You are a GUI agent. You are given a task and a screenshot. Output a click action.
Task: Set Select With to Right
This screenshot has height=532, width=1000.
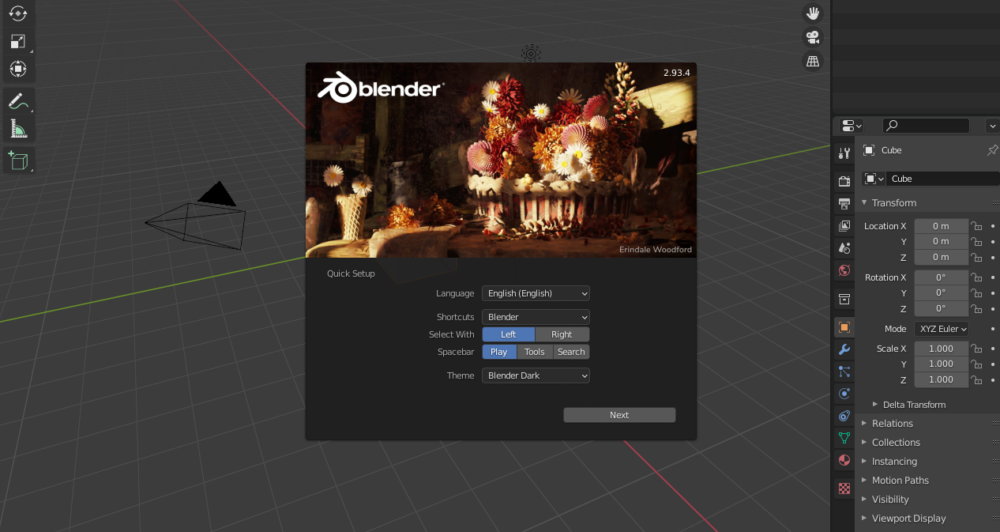562,334
